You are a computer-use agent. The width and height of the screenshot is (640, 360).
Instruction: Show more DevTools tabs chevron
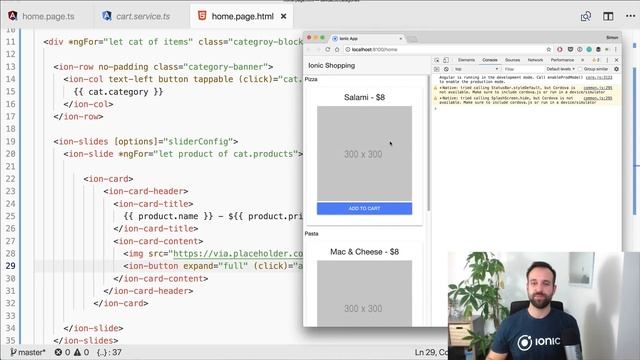coord(582,60)
